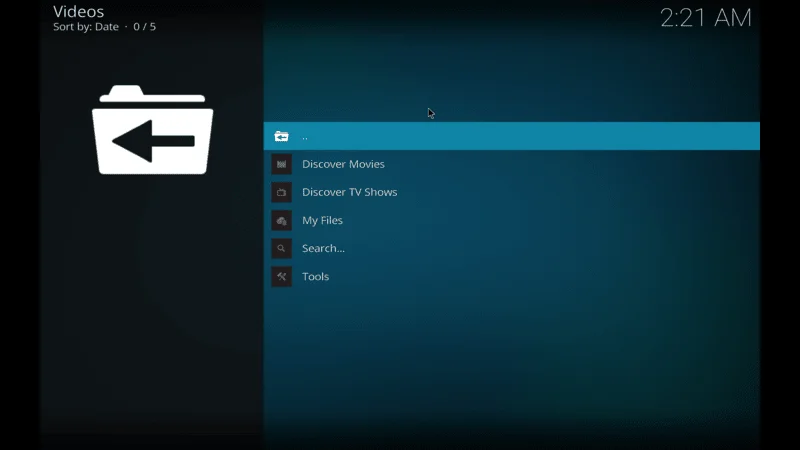
Task: Click the My Files cloud icon
Action: point(281,220)
